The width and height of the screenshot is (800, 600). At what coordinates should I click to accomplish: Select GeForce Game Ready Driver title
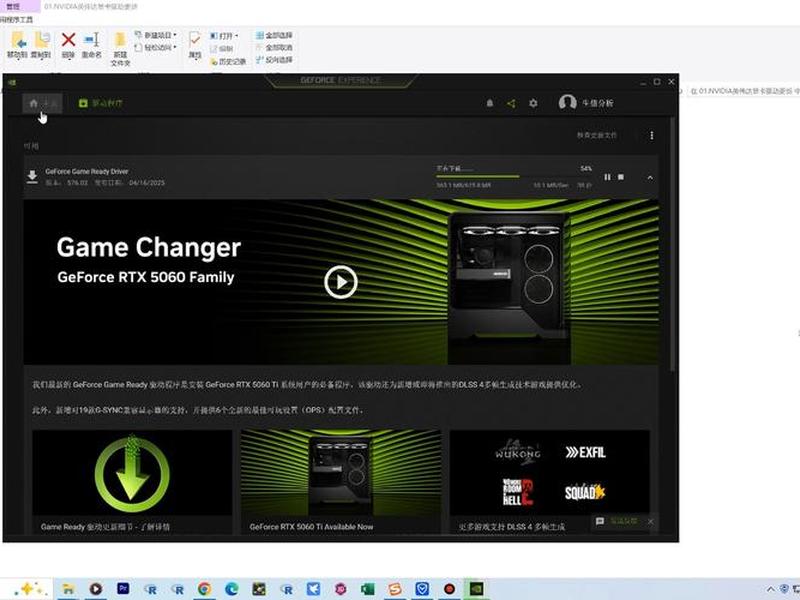87,171
